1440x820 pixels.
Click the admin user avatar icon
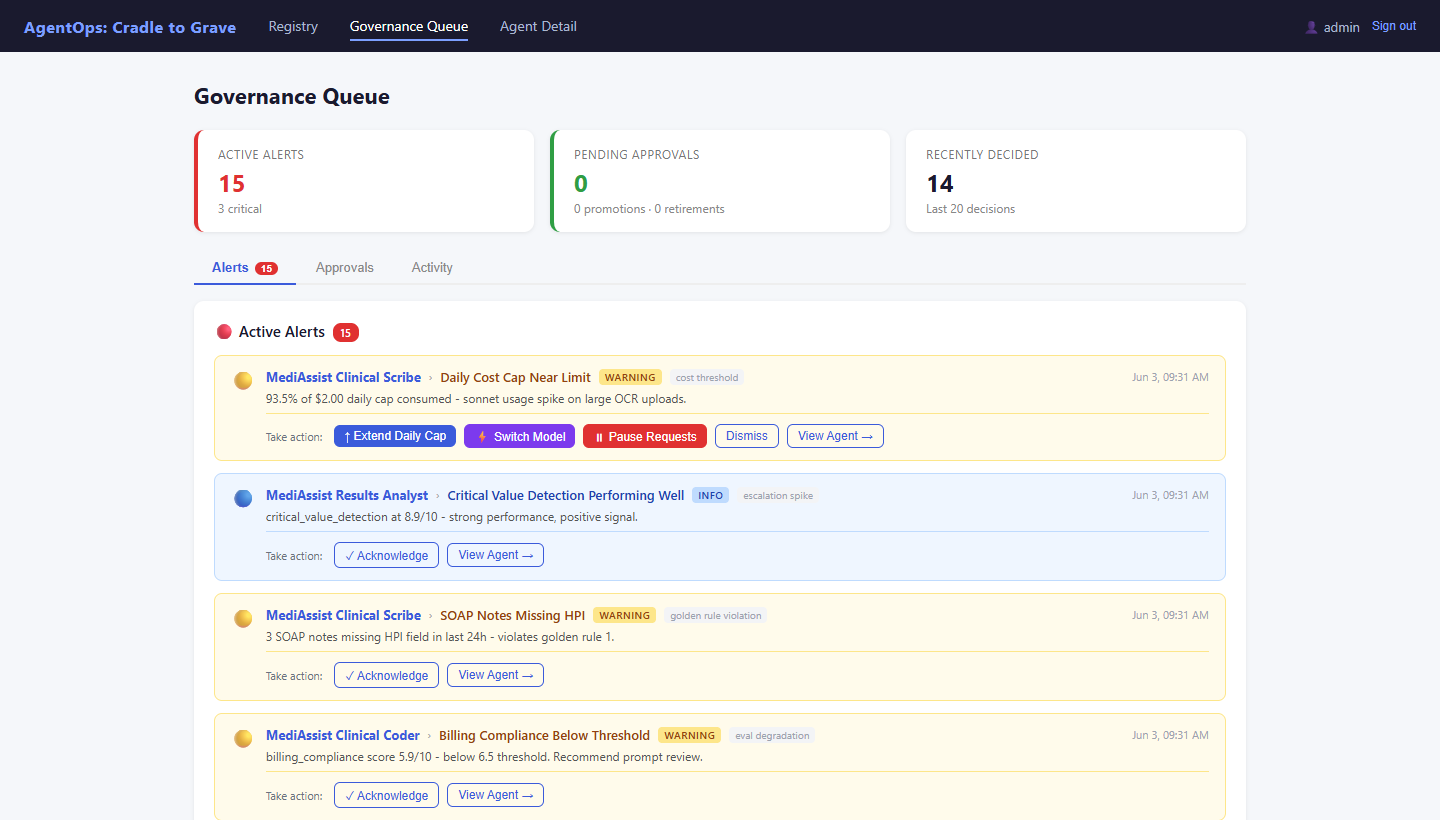coord(1311,27)
